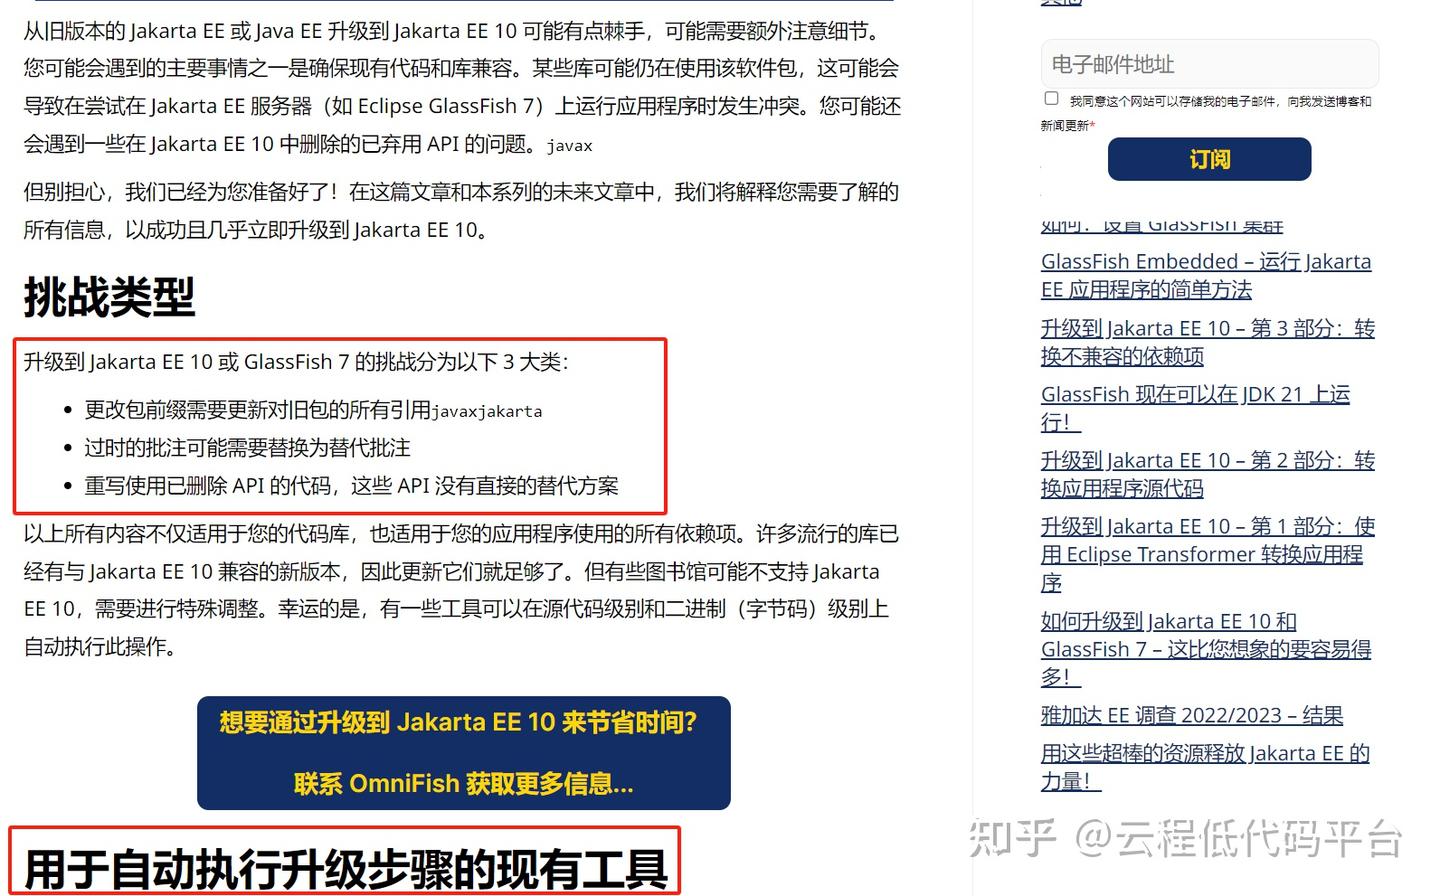Click the 电子邮件地址 email input field
1440x896 pixels.
pos(1209,64)
